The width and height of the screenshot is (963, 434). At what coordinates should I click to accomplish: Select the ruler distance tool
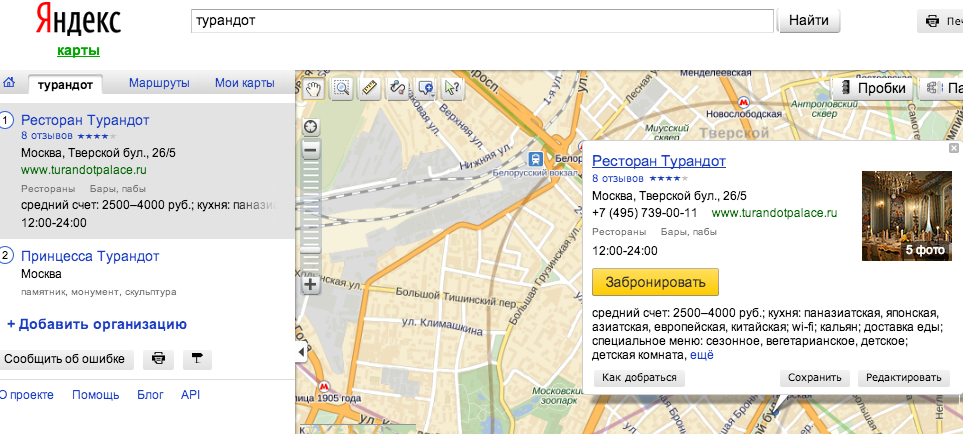click(x=369, y=88)
